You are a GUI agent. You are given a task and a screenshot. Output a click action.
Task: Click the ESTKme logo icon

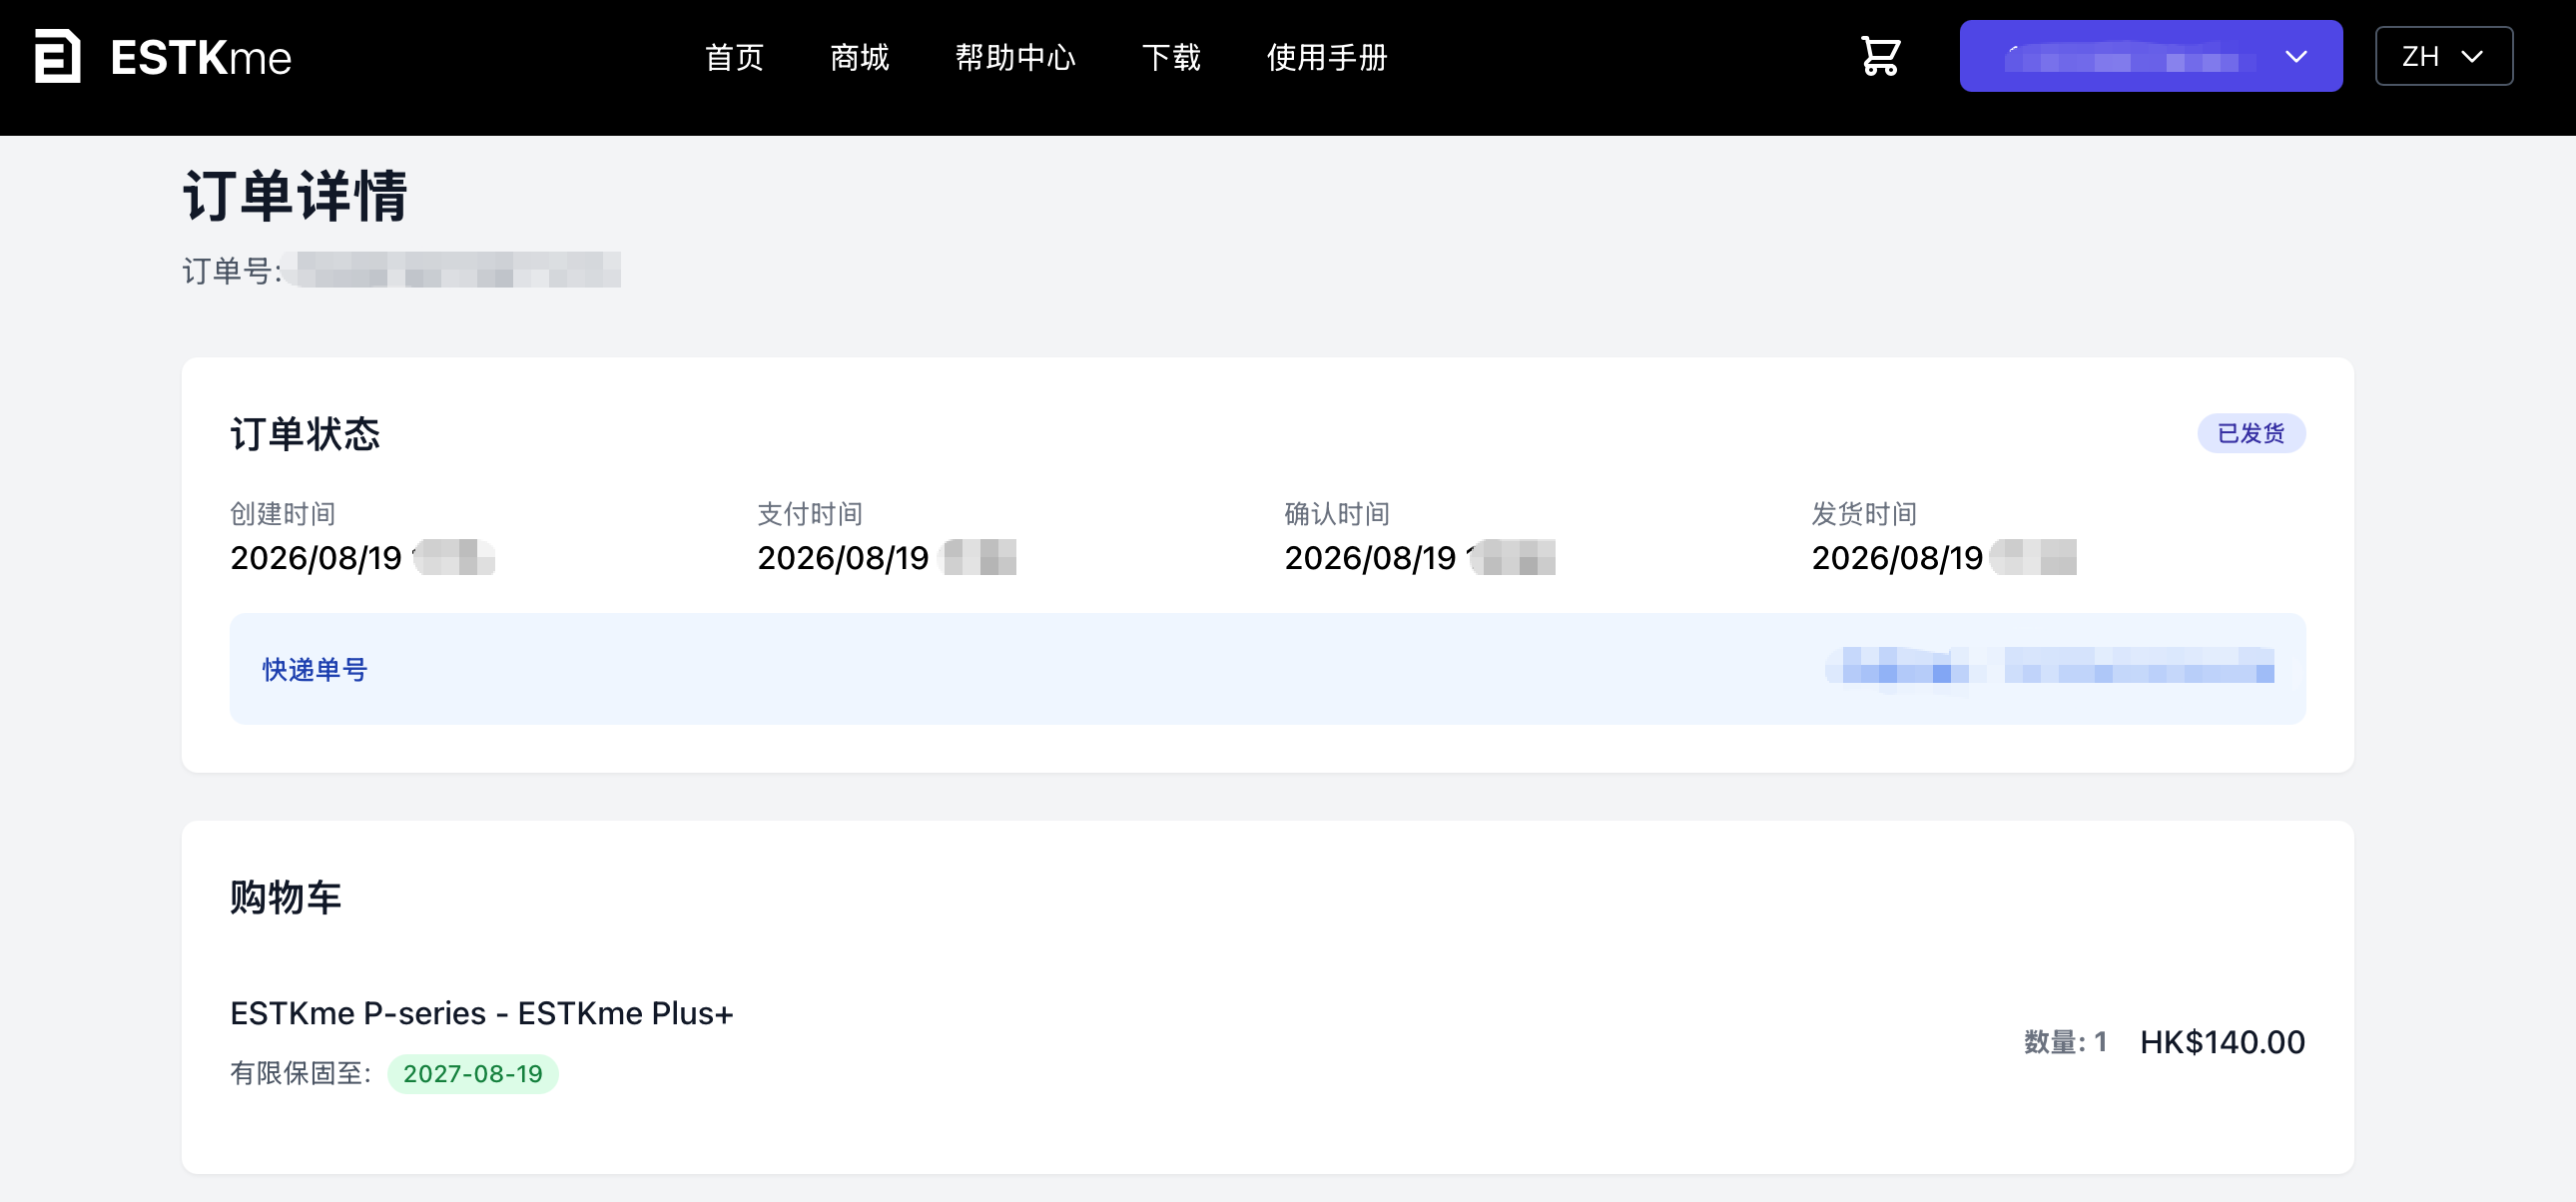(57, 56)
